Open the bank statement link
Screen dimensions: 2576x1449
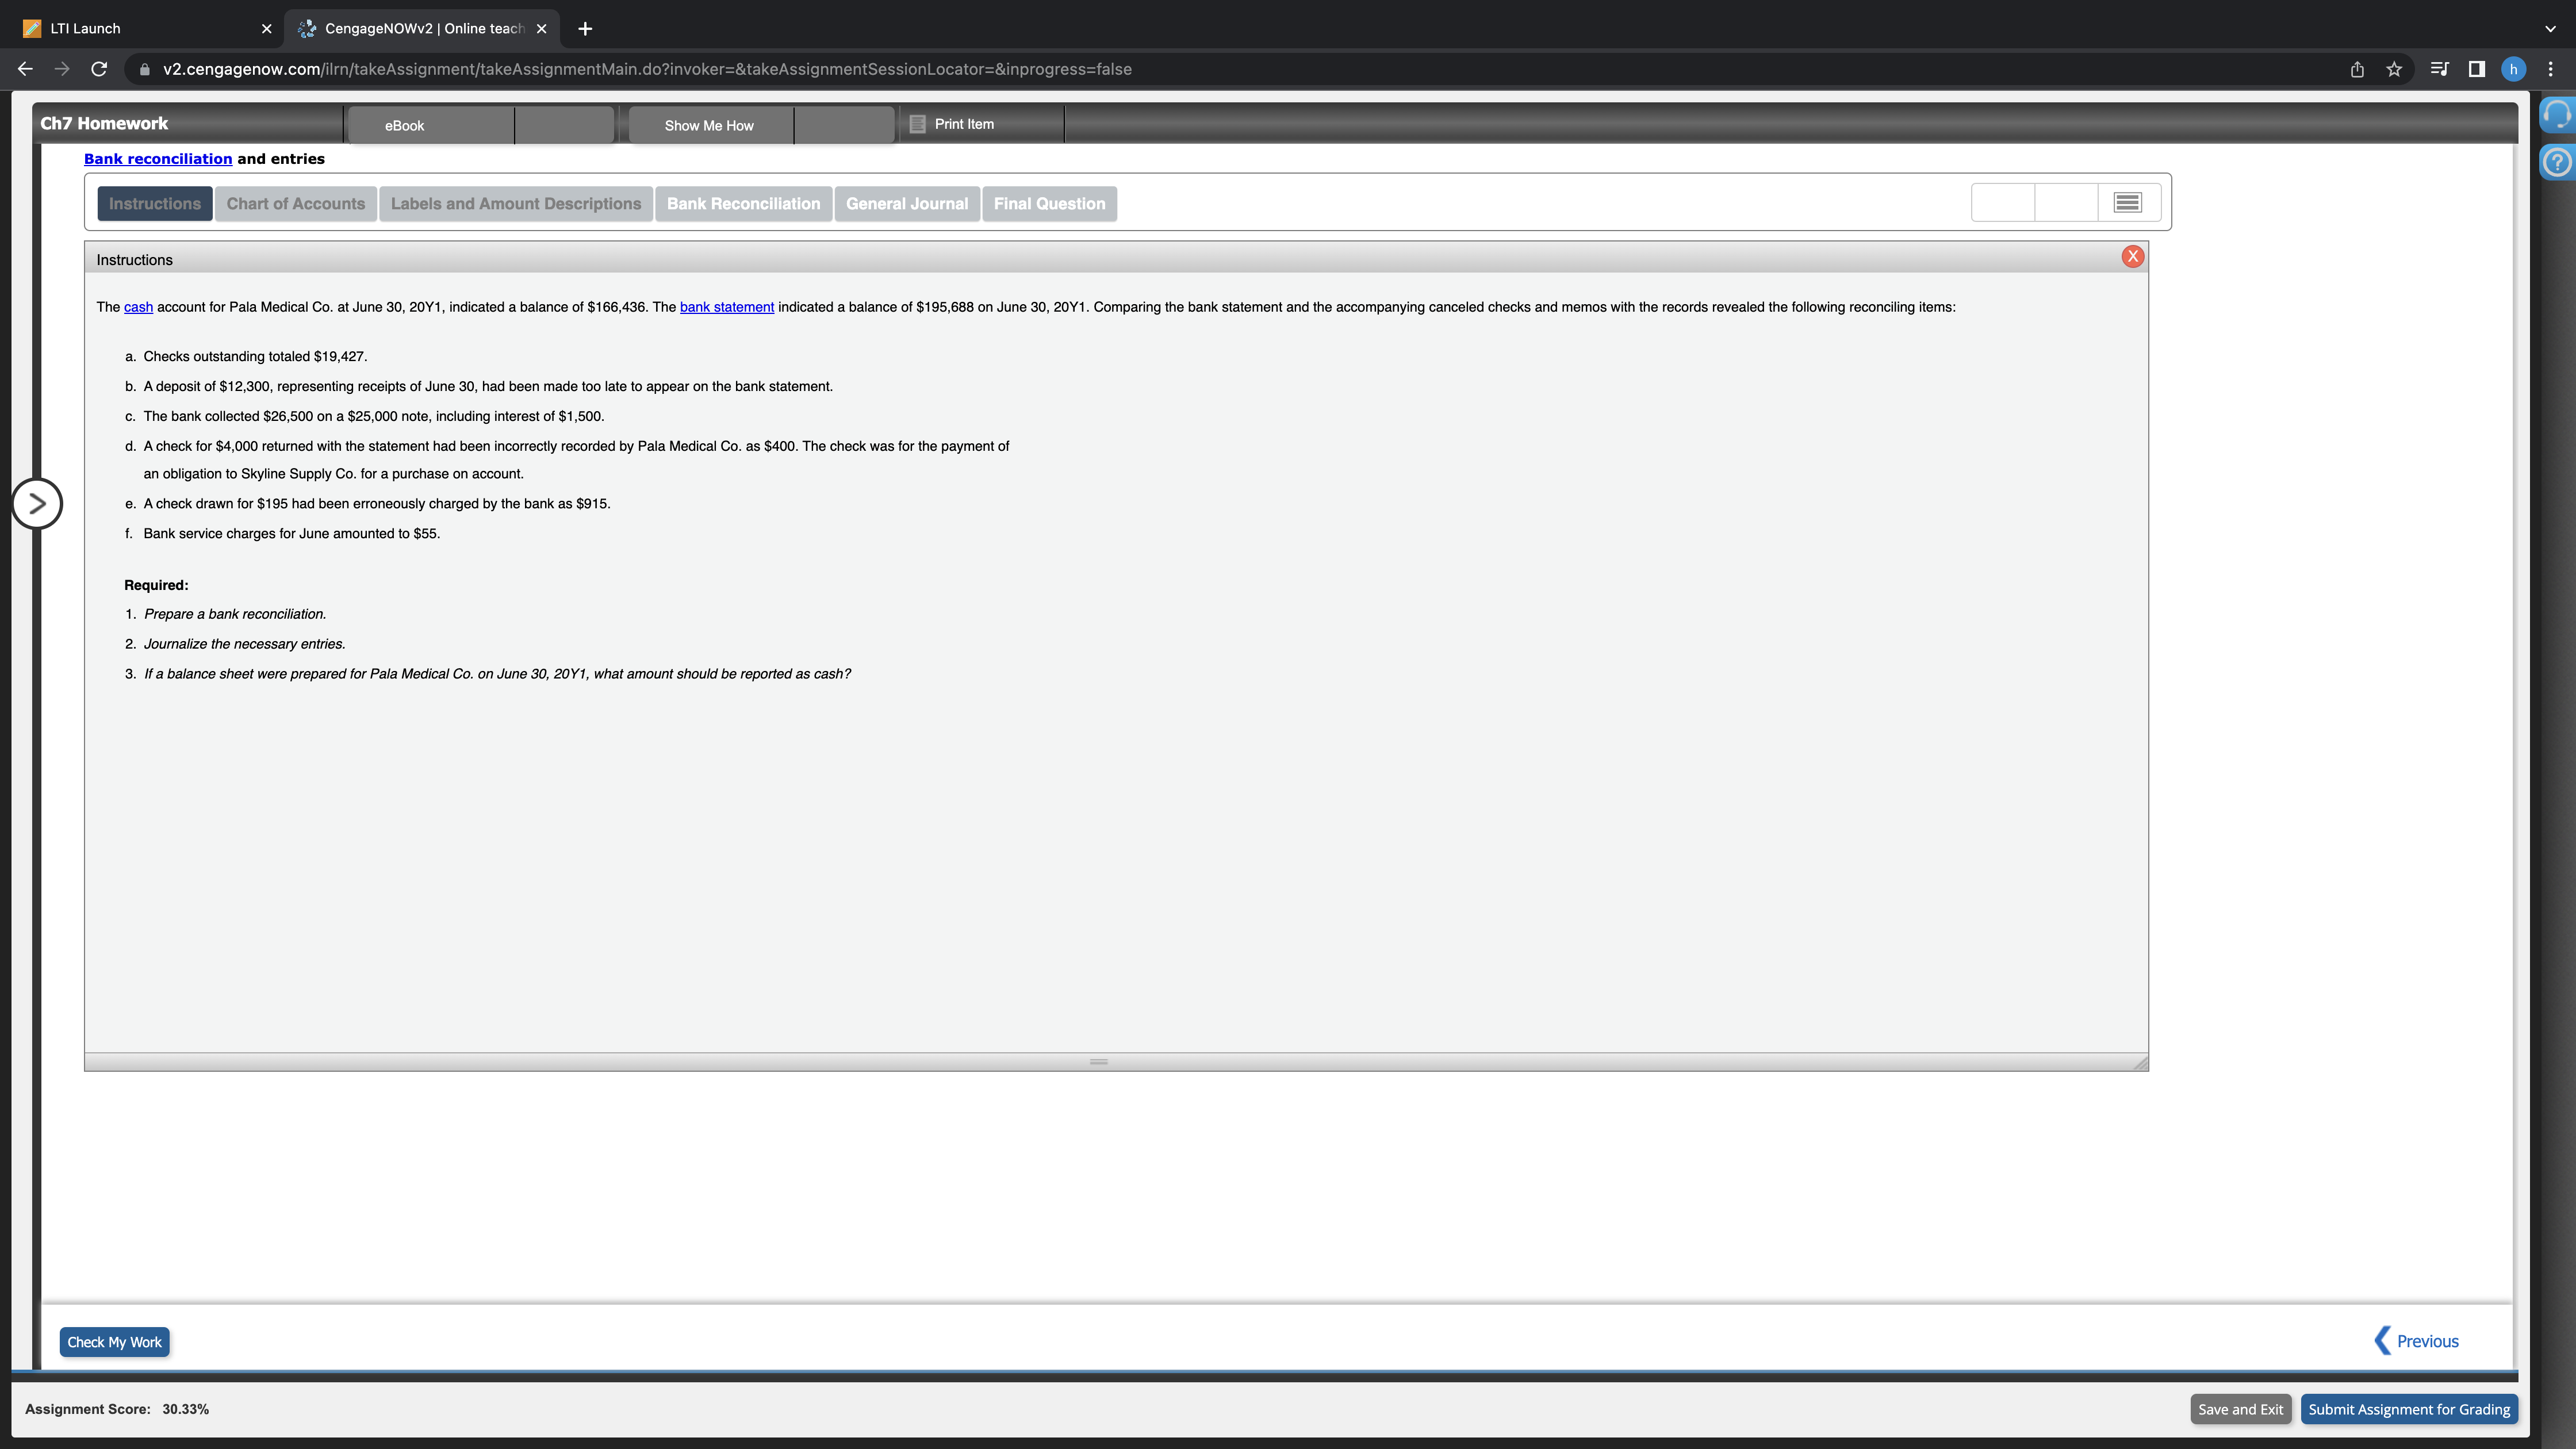click(x=726, y=307)
